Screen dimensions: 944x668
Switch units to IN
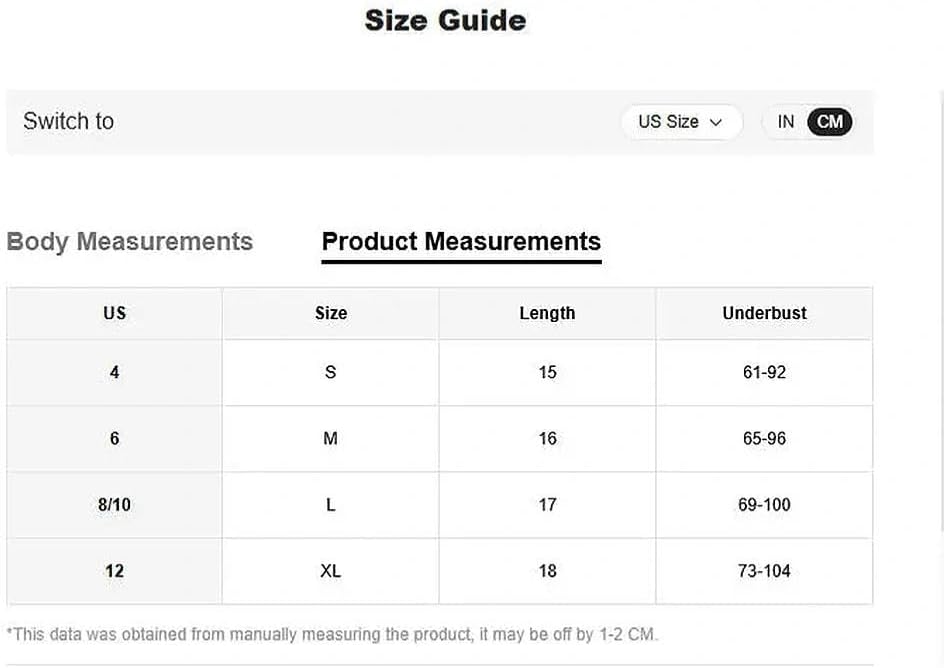785,122
